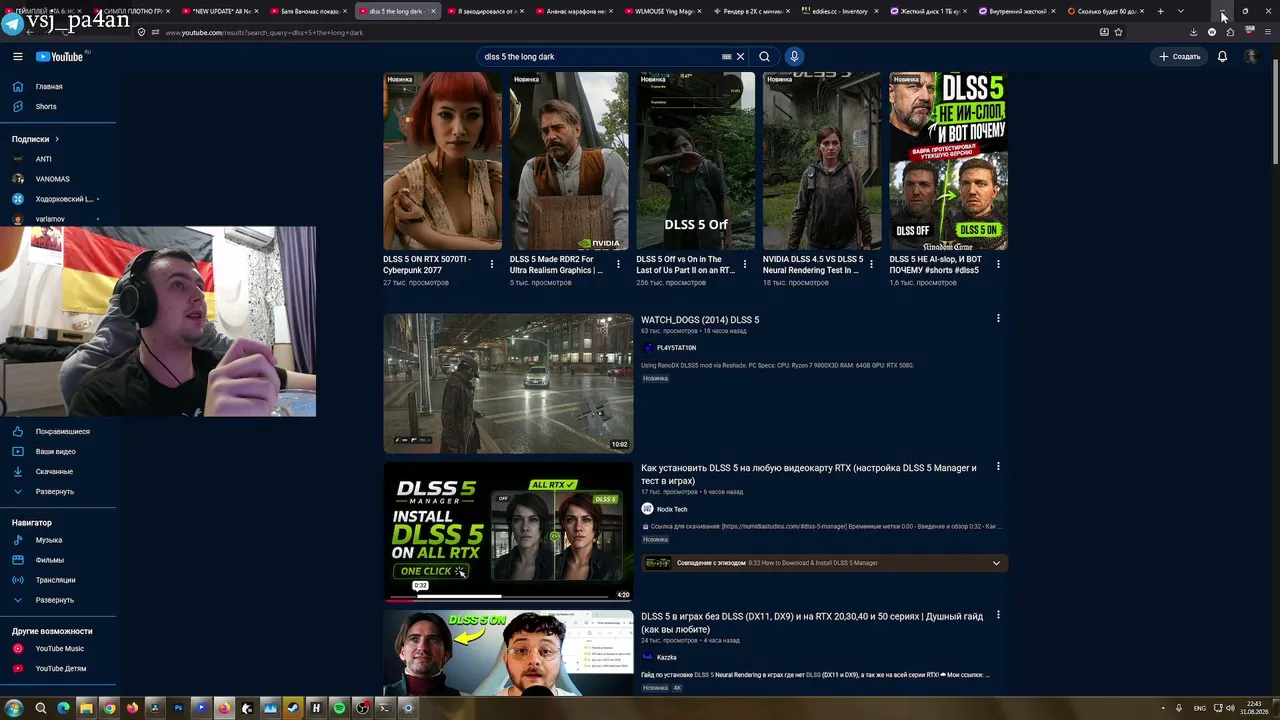Screen dimensions: 1280x720
Task: Open the WATCH_DOGS (2014) DLSS 5 title
Action: click(700, 320)
